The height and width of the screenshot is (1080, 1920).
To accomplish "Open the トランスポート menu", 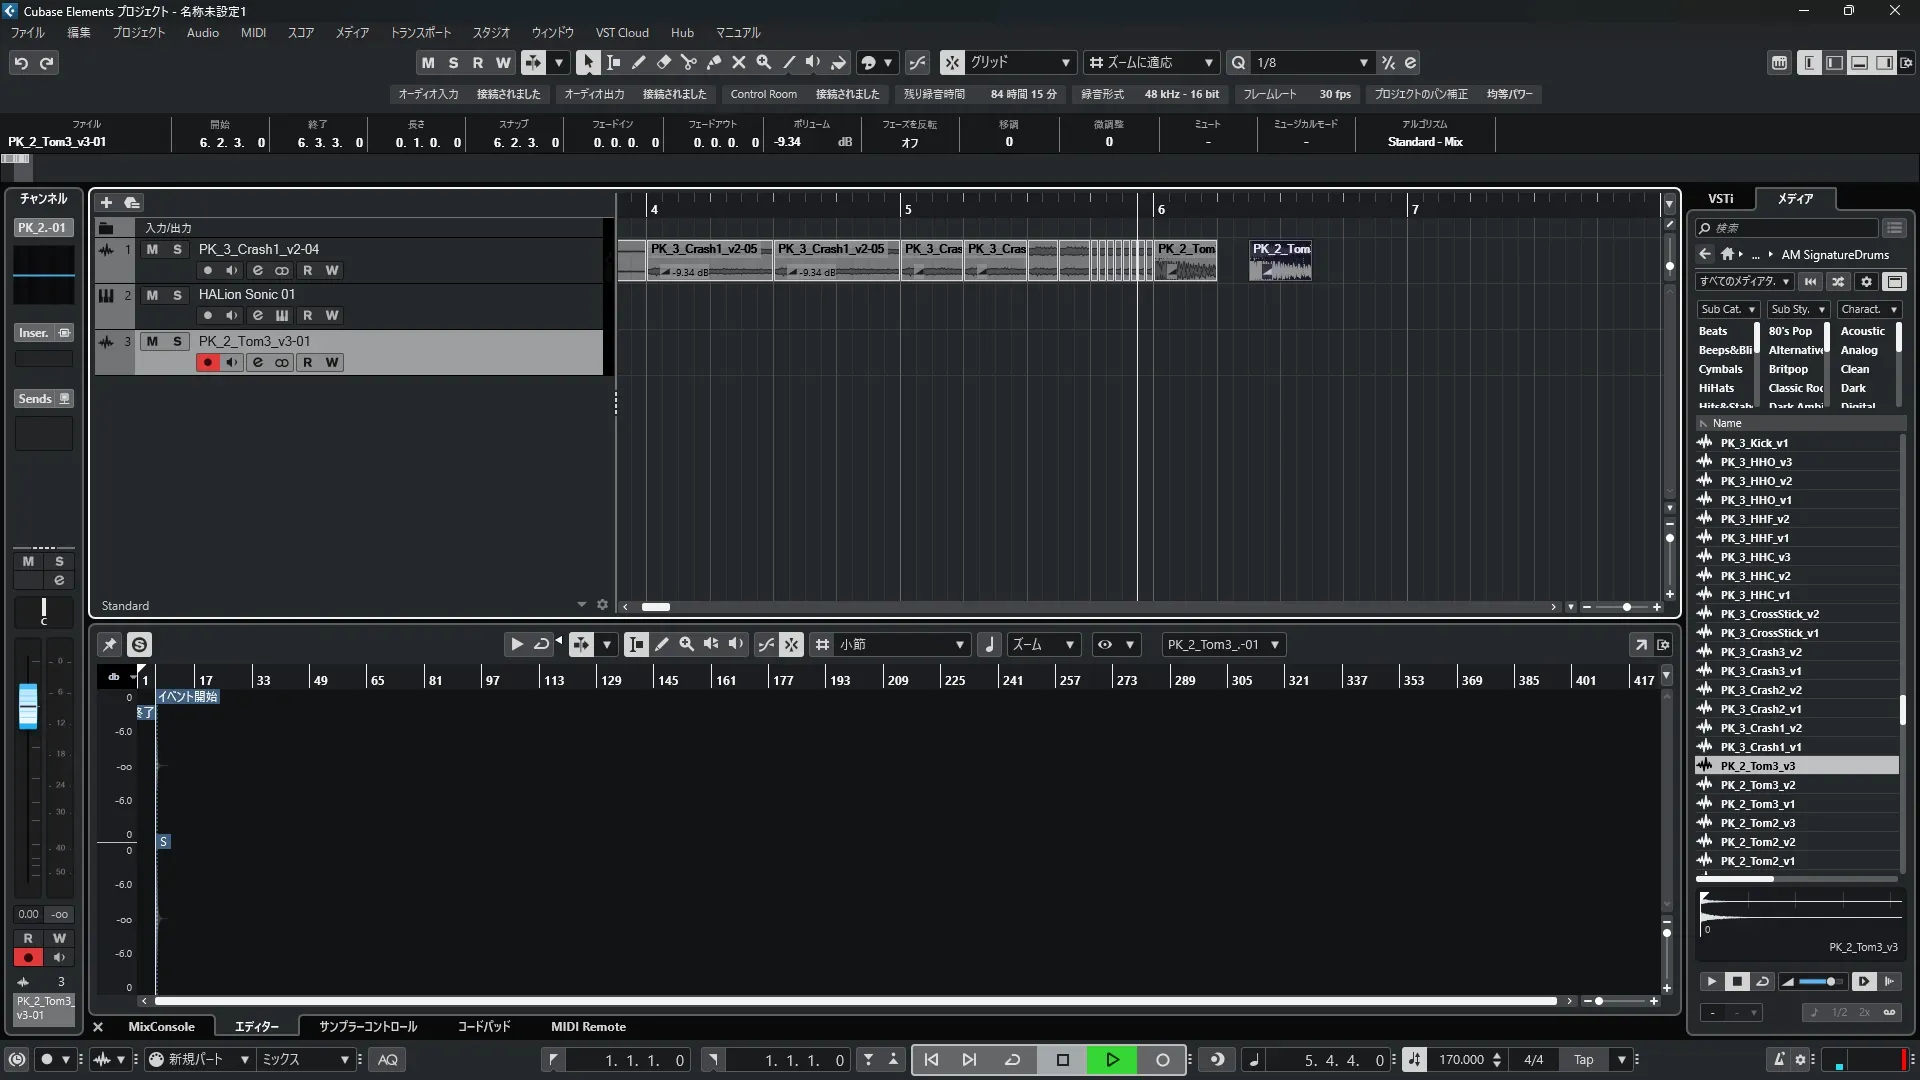I will pyautogui.click(x=420, y=32).
